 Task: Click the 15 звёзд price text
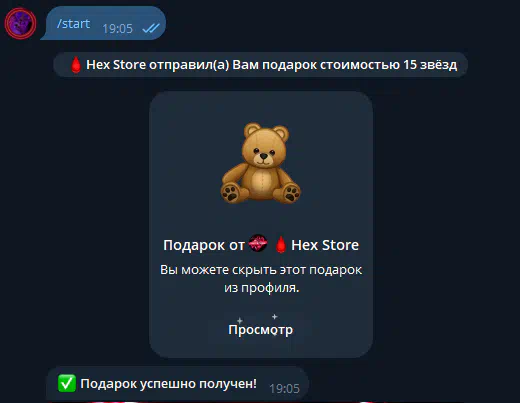[x=430, y=65]
